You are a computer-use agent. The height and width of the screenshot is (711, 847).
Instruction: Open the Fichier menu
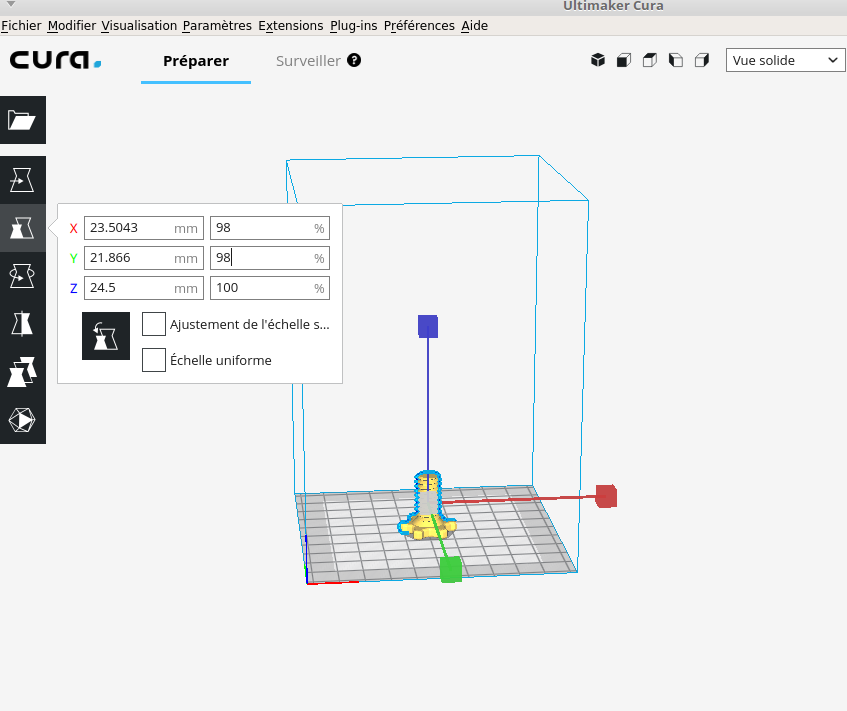tap(21, 25)
